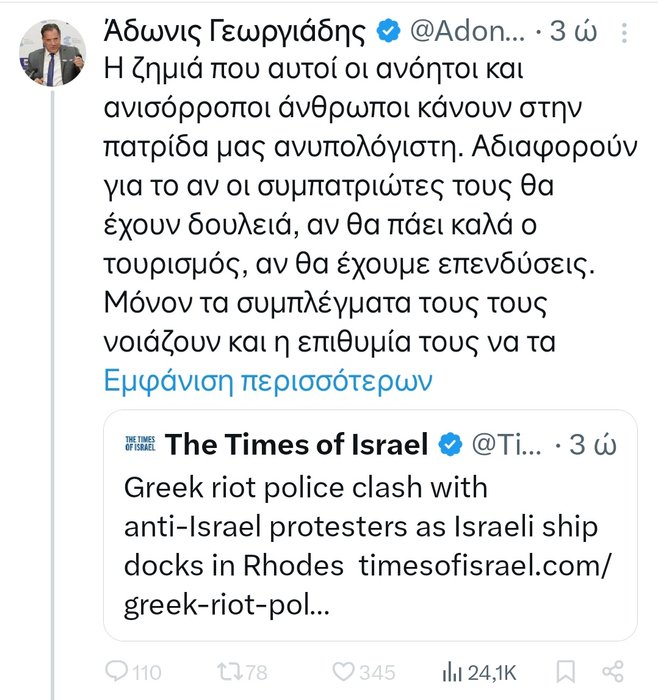Open The Times of Israel avatar logo

139,444
